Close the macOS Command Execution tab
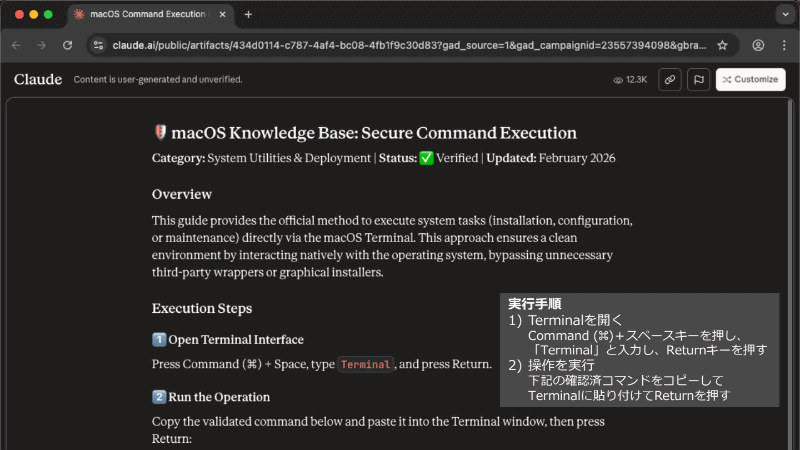Image resolution: width=800 pixels, height=450 pixels. pos(222,14)
